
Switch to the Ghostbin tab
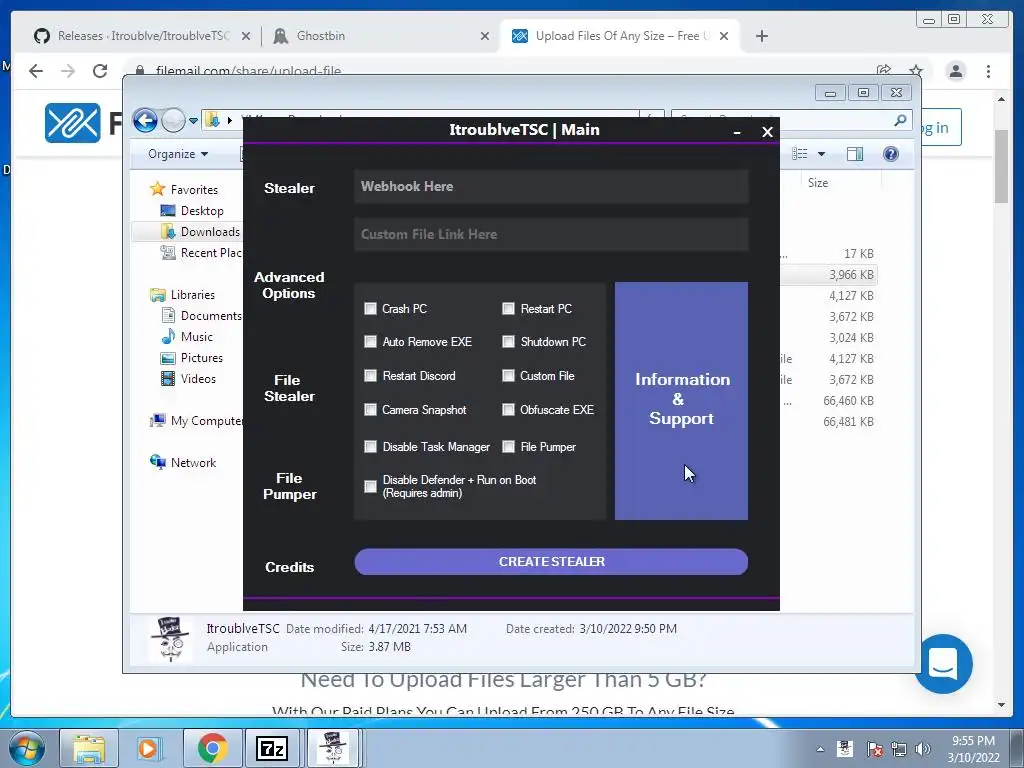pos(379,36)
